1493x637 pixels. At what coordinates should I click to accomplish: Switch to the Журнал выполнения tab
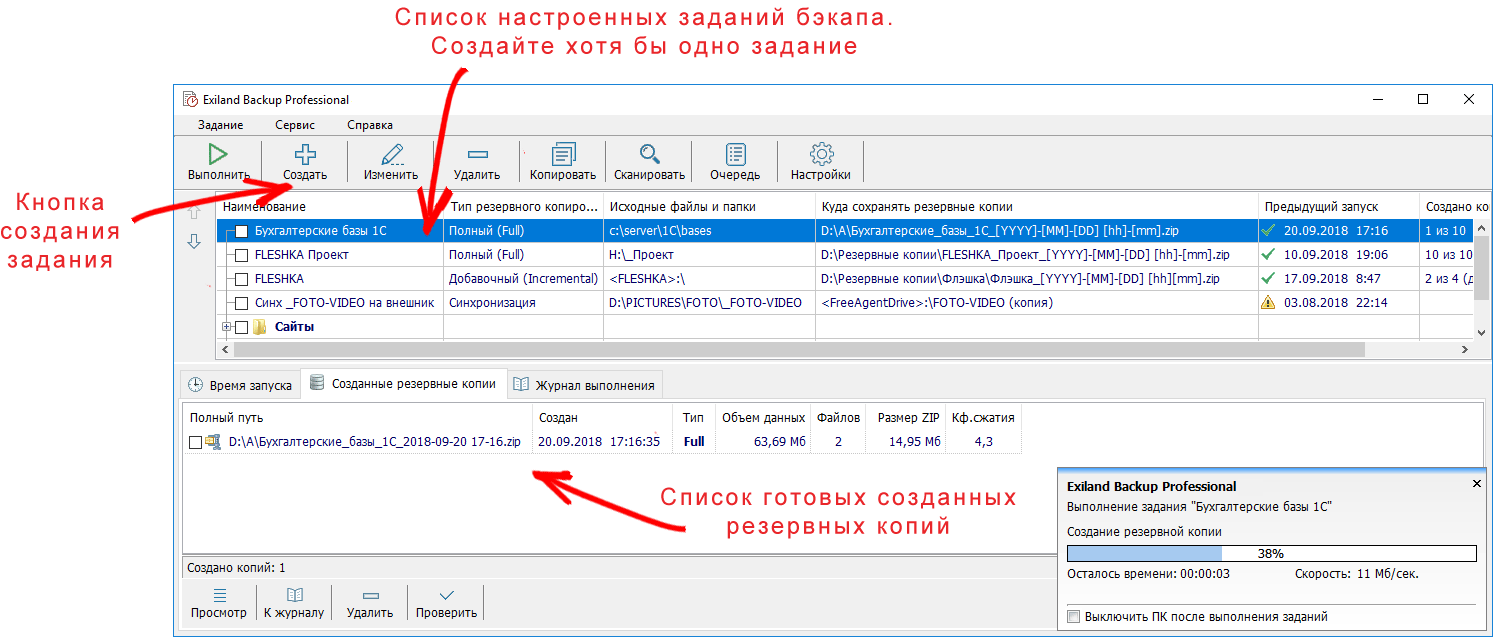coord(585,385)
